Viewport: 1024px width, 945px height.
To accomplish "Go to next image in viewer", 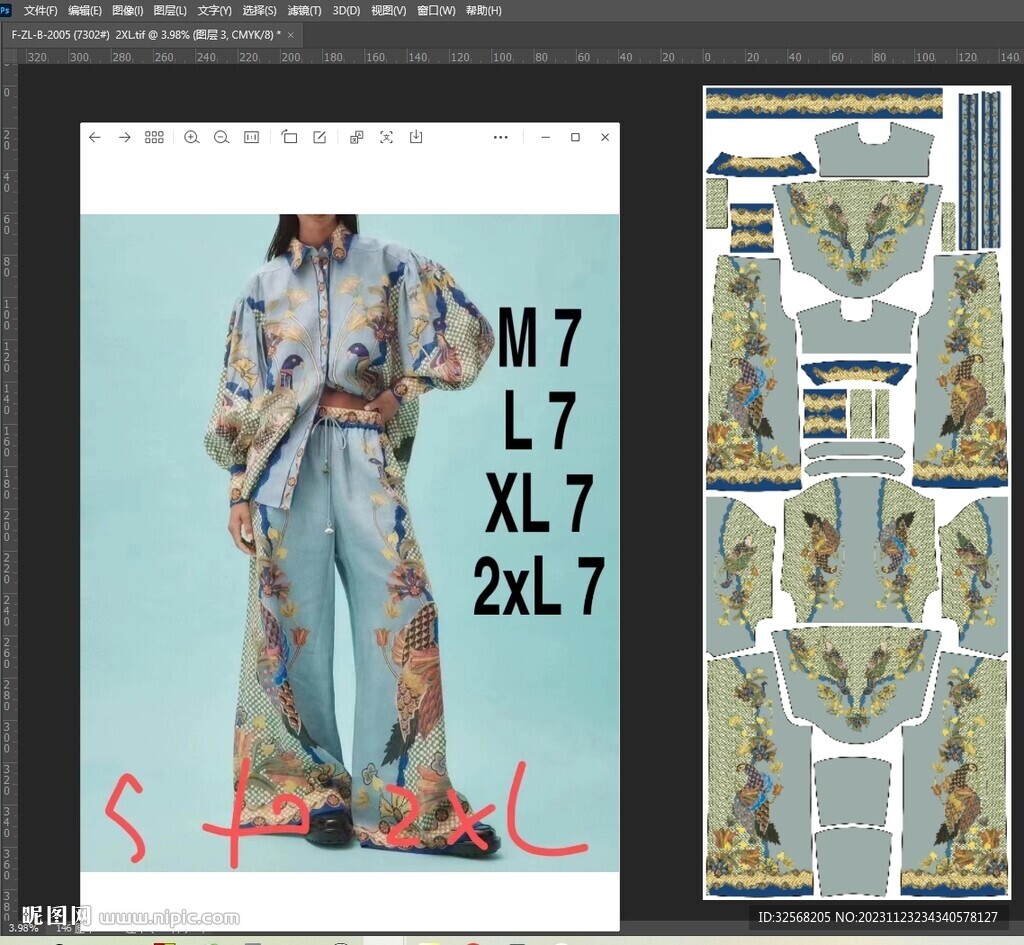I will point(125,137).
